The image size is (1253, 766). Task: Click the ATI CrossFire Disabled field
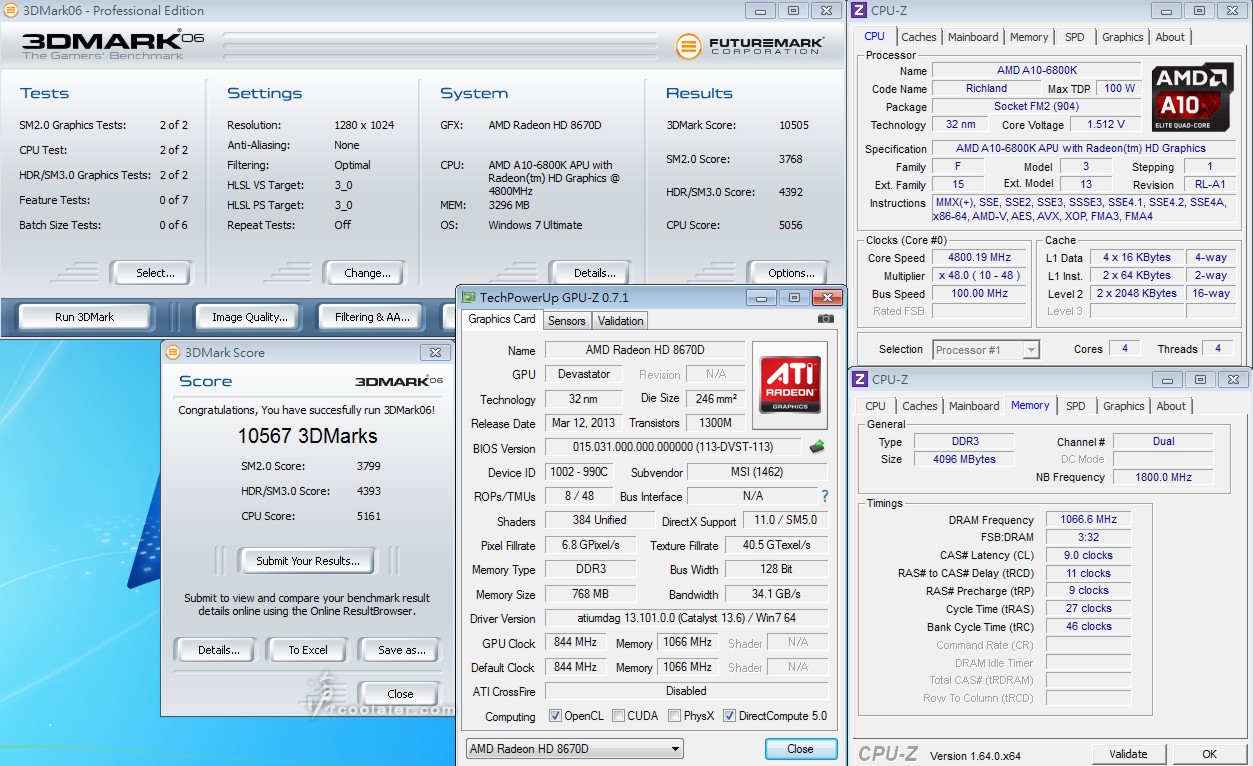click(x=686, y=691)
